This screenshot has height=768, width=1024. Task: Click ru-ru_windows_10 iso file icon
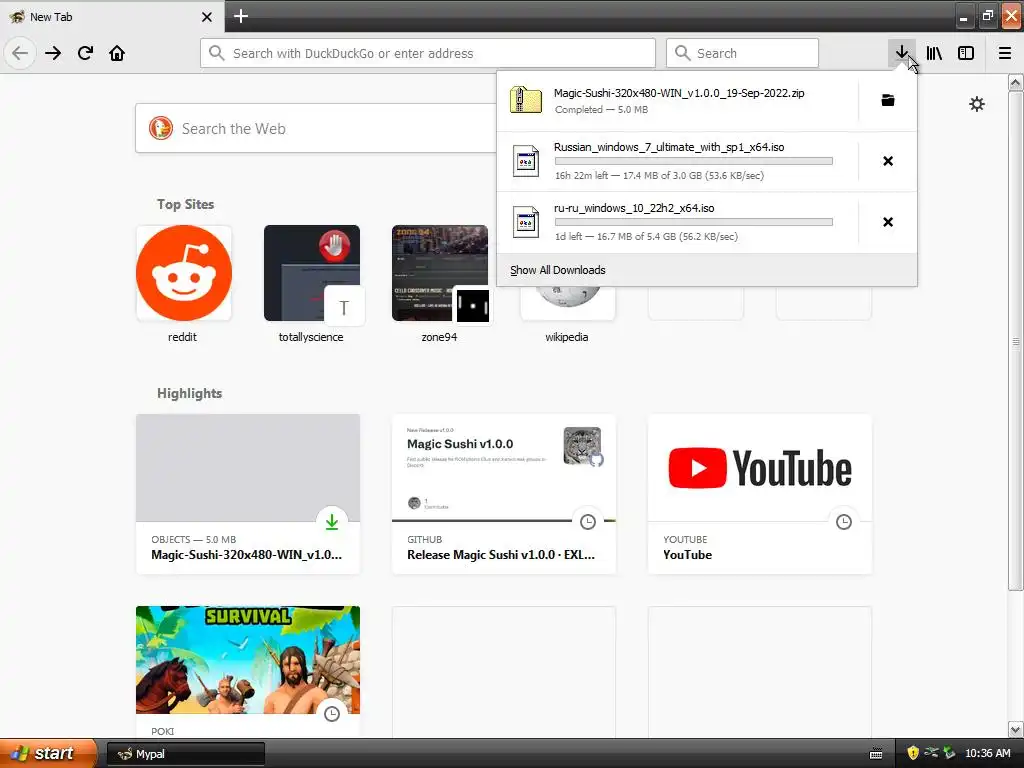(x=526, y=222)
